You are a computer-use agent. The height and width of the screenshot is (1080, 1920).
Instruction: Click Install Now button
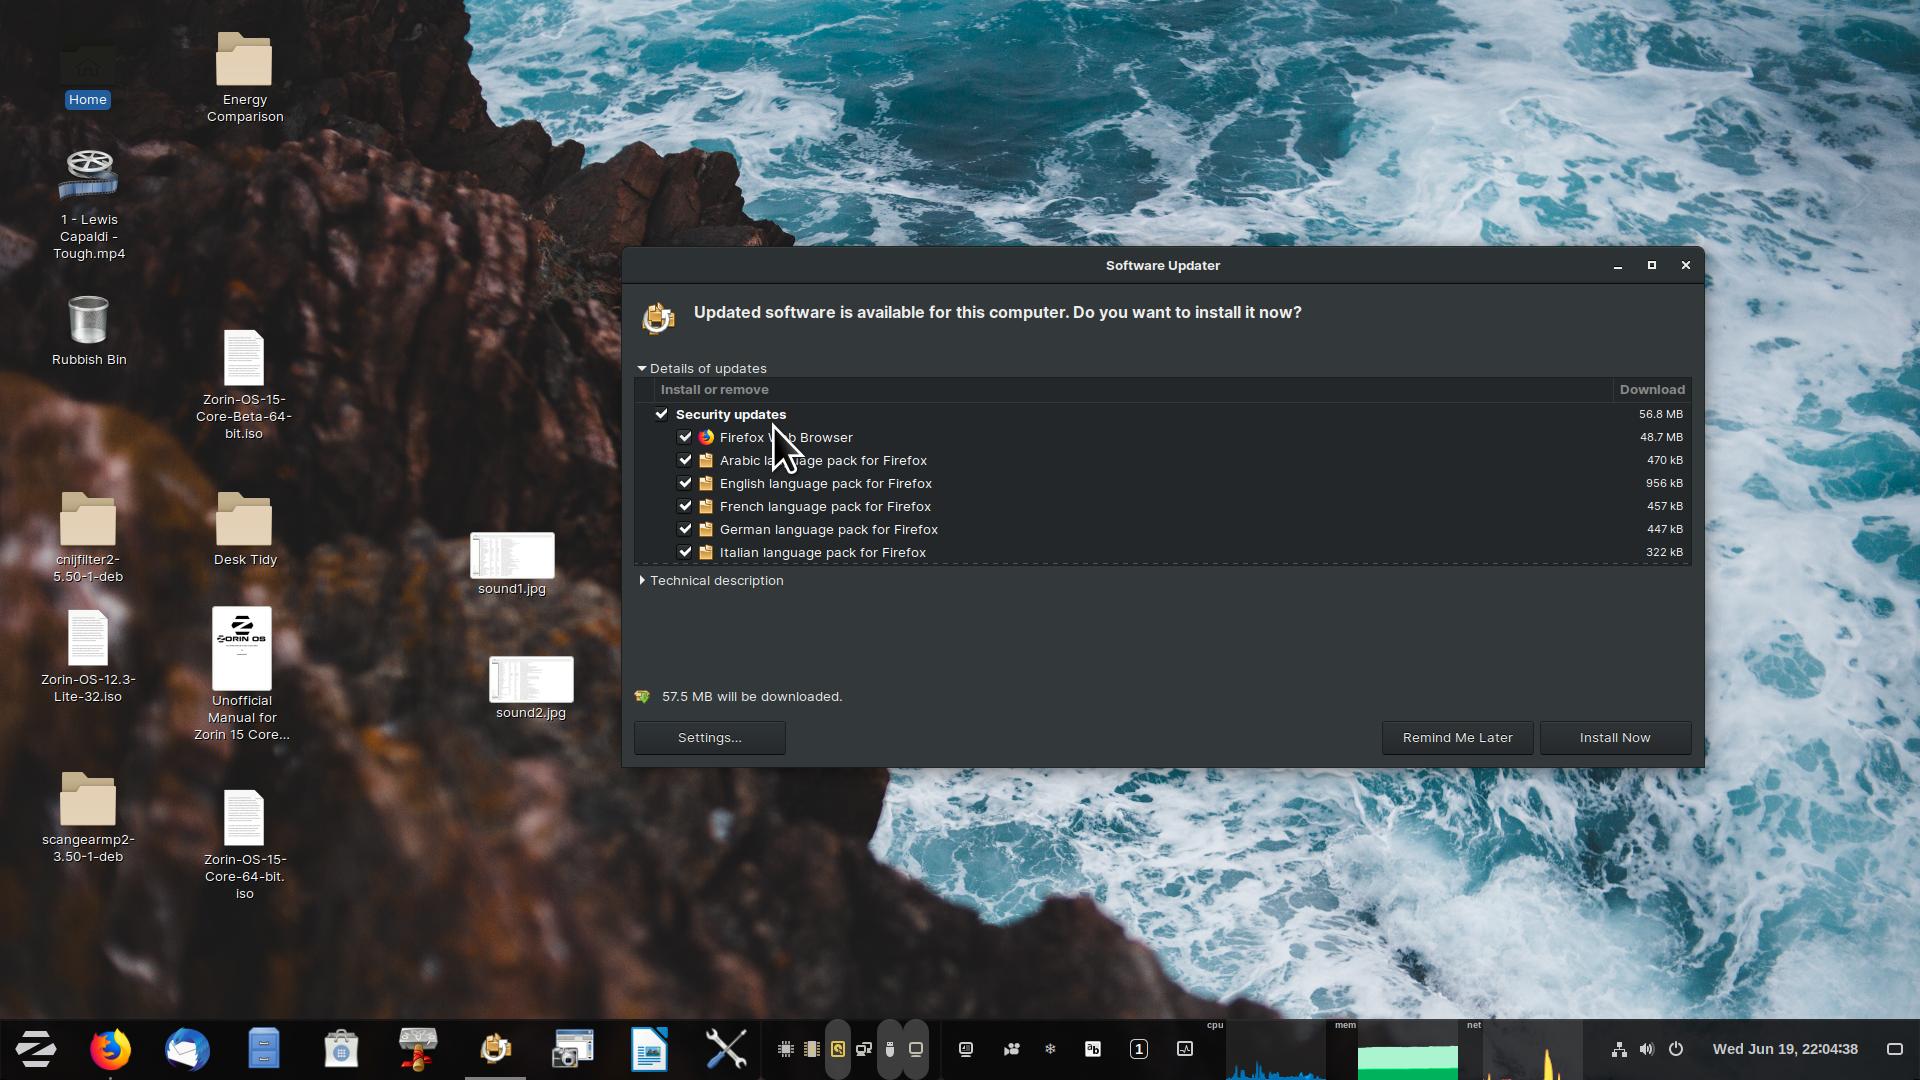point(1615,738)
